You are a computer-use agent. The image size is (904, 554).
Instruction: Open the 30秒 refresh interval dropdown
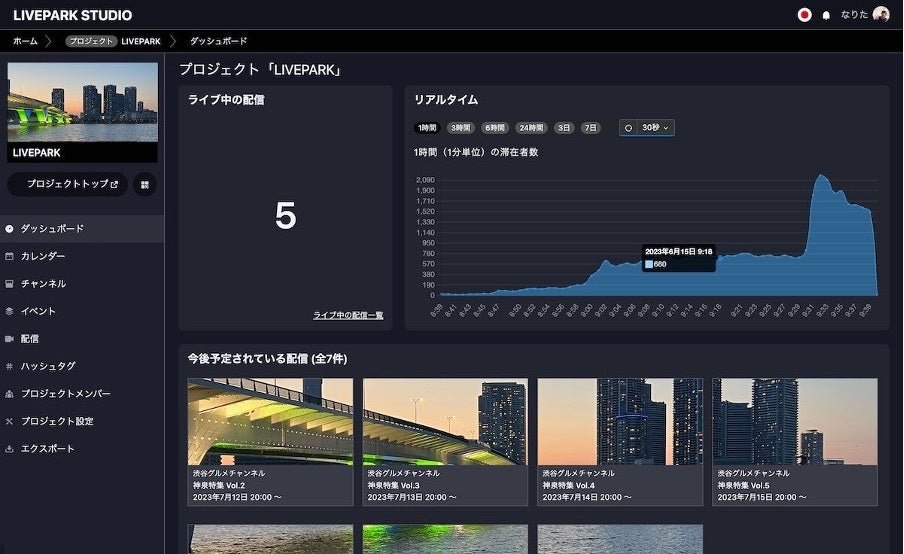click(x=655, y=127)
